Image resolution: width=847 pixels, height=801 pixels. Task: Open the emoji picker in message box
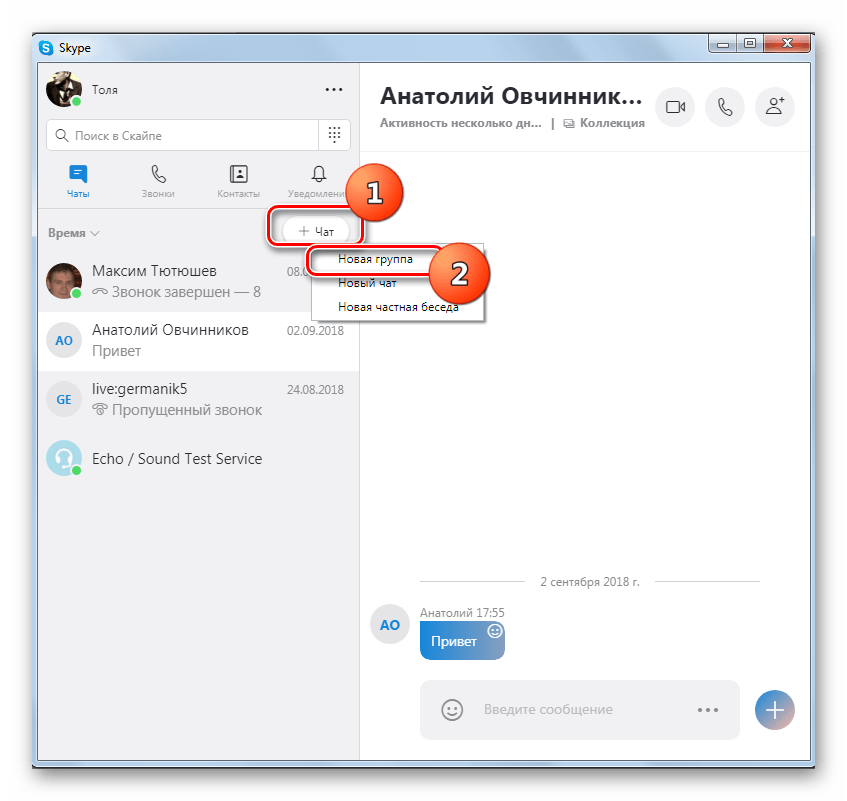pyautogui.click(x=452, y=710)
